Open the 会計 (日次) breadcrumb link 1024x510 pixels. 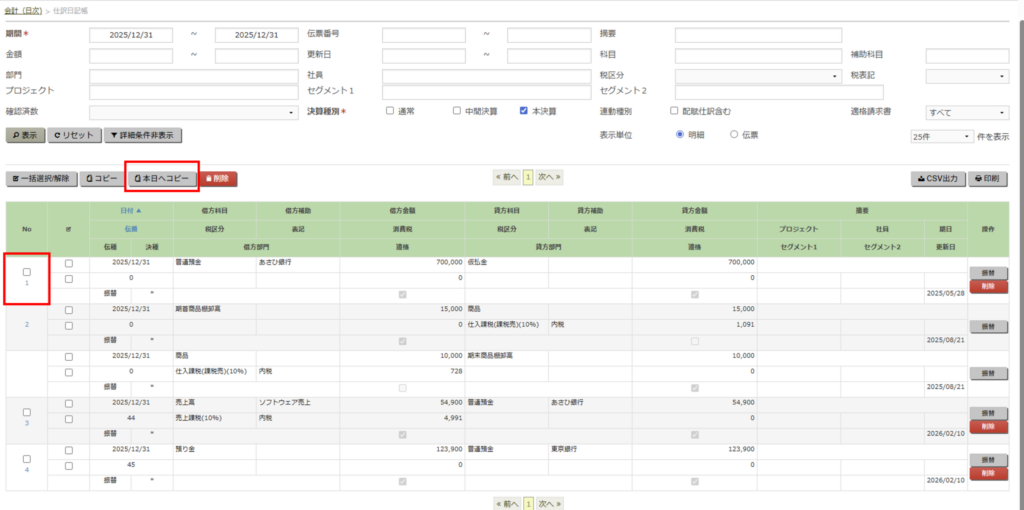click(x=23, y=9)
